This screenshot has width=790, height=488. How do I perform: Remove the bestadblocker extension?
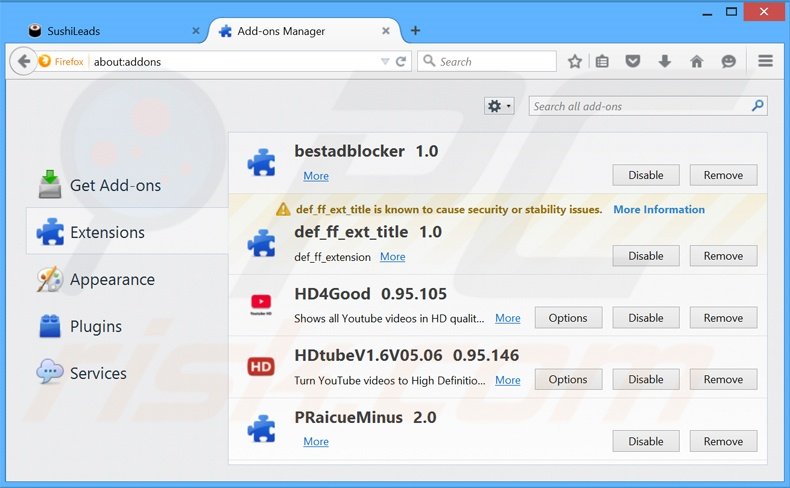pos(723,175)
